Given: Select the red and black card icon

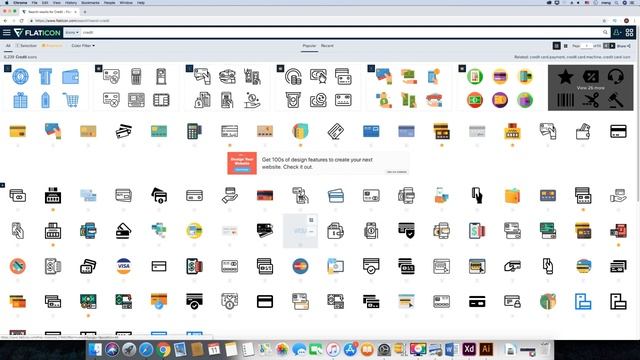Looking at the screenshot, I should coord(265,196).
